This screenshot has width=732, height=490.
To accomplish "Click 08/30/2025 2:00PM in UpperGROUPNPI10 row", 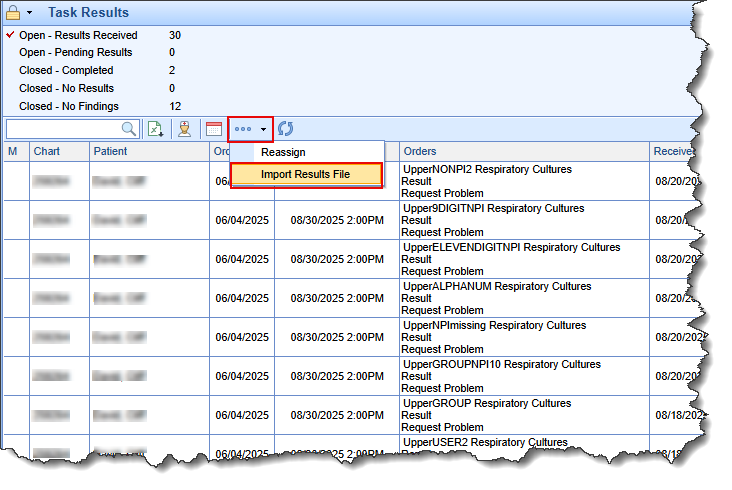I will (x=337, y=376).
